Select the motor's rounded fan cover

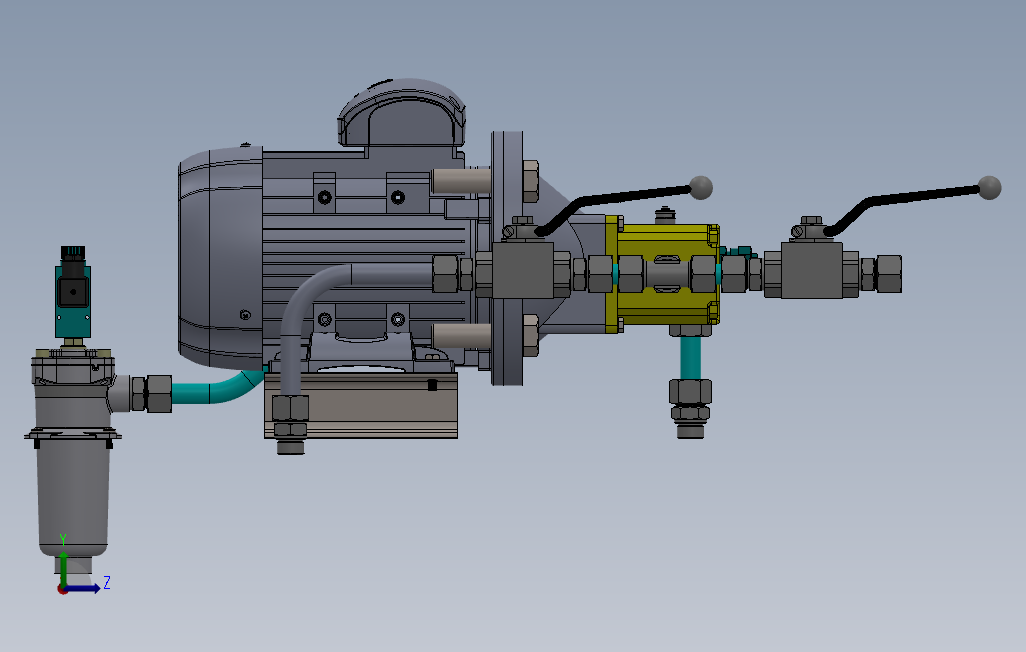pos(221,259)
